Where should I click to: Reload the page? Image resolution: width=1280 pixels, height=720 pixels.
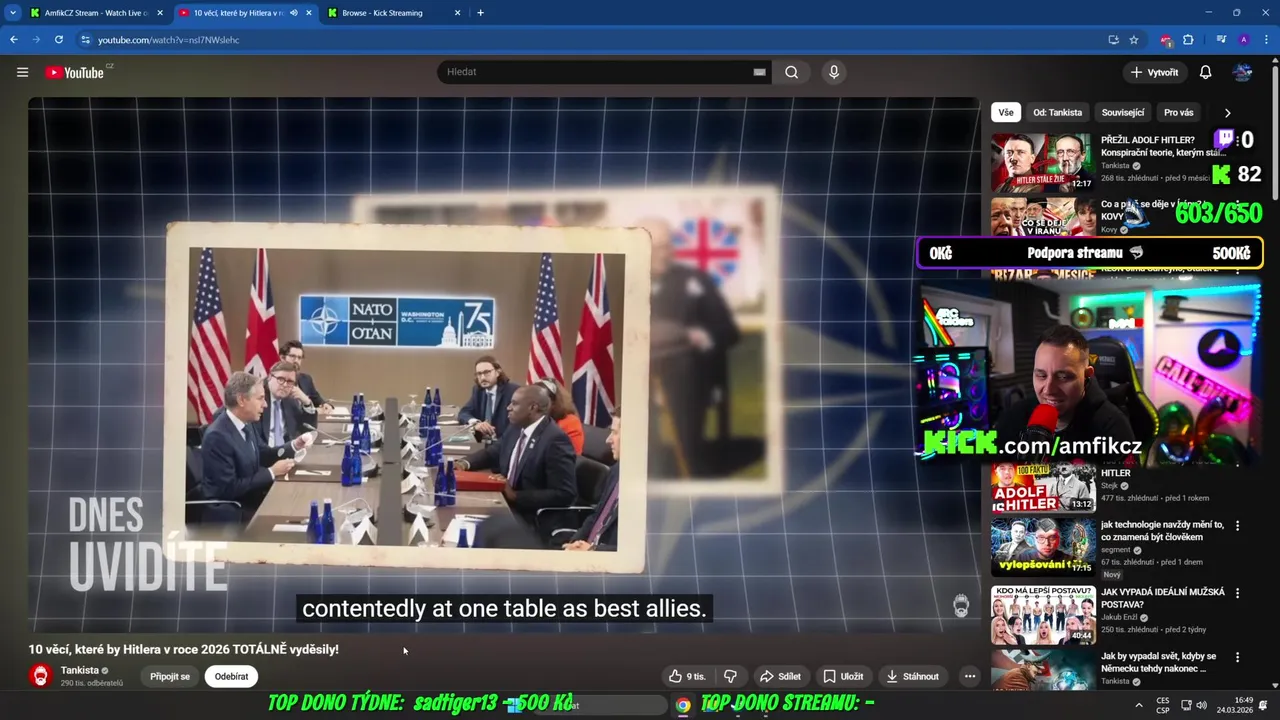point(59,40)
